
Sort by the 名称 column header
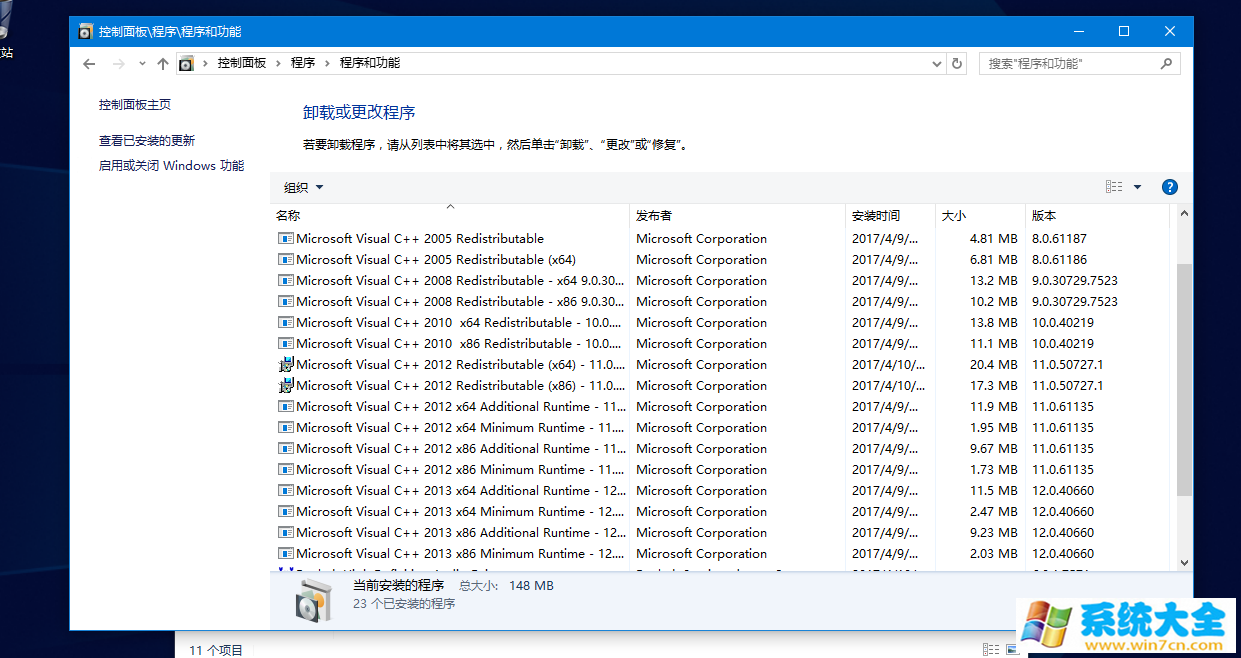pyautogui.click(x=450, y=216)
